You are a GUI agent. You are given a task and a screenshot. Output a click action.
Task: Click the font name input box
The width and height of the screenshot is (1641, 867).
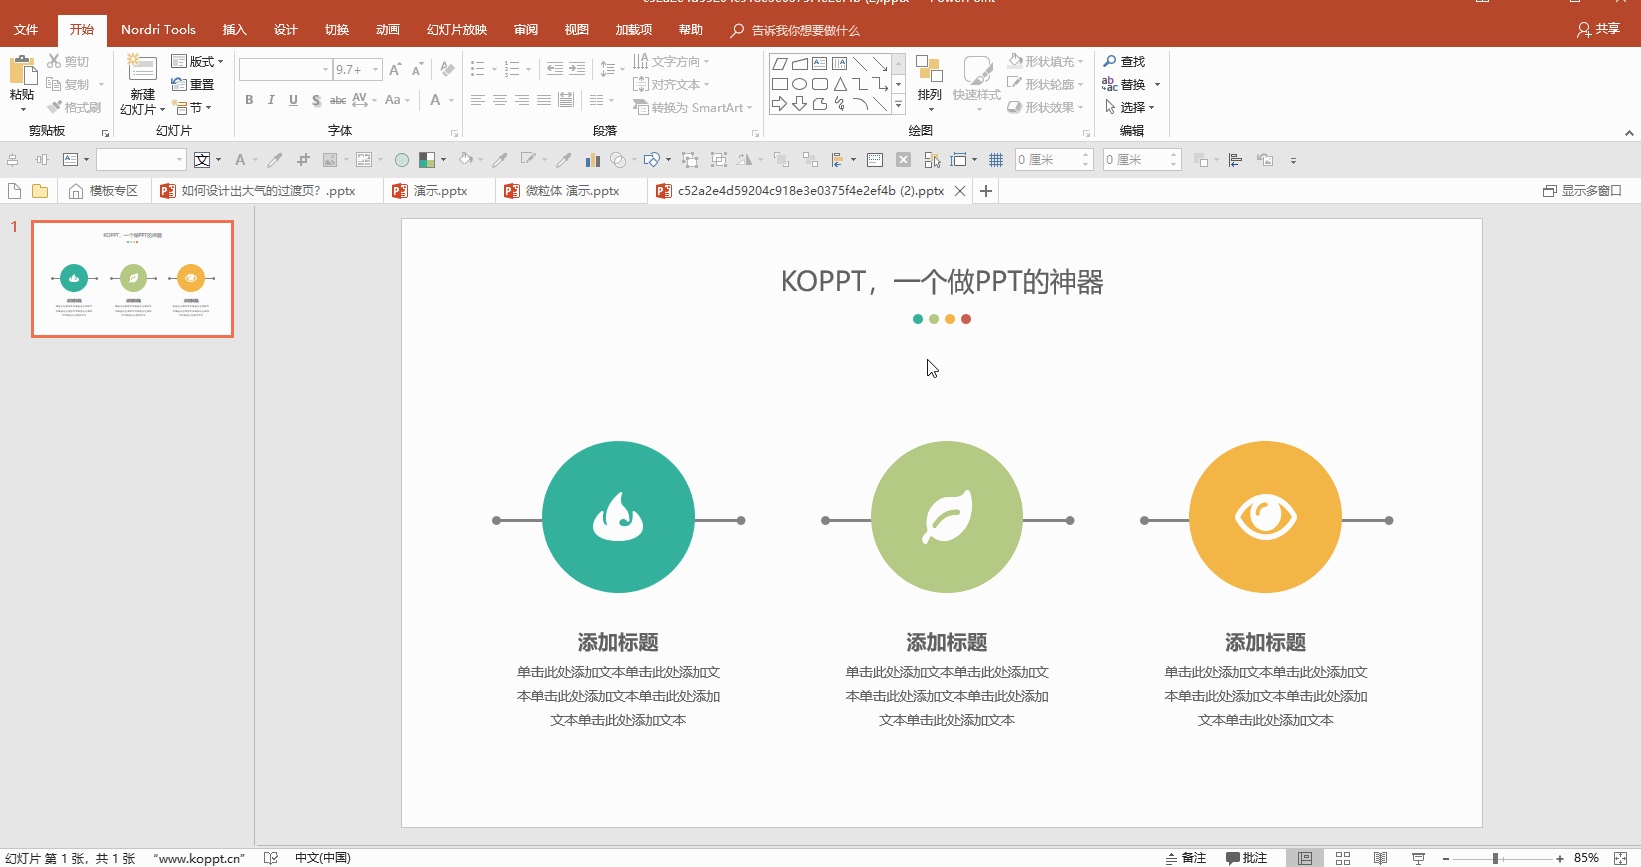coord(285,69)
